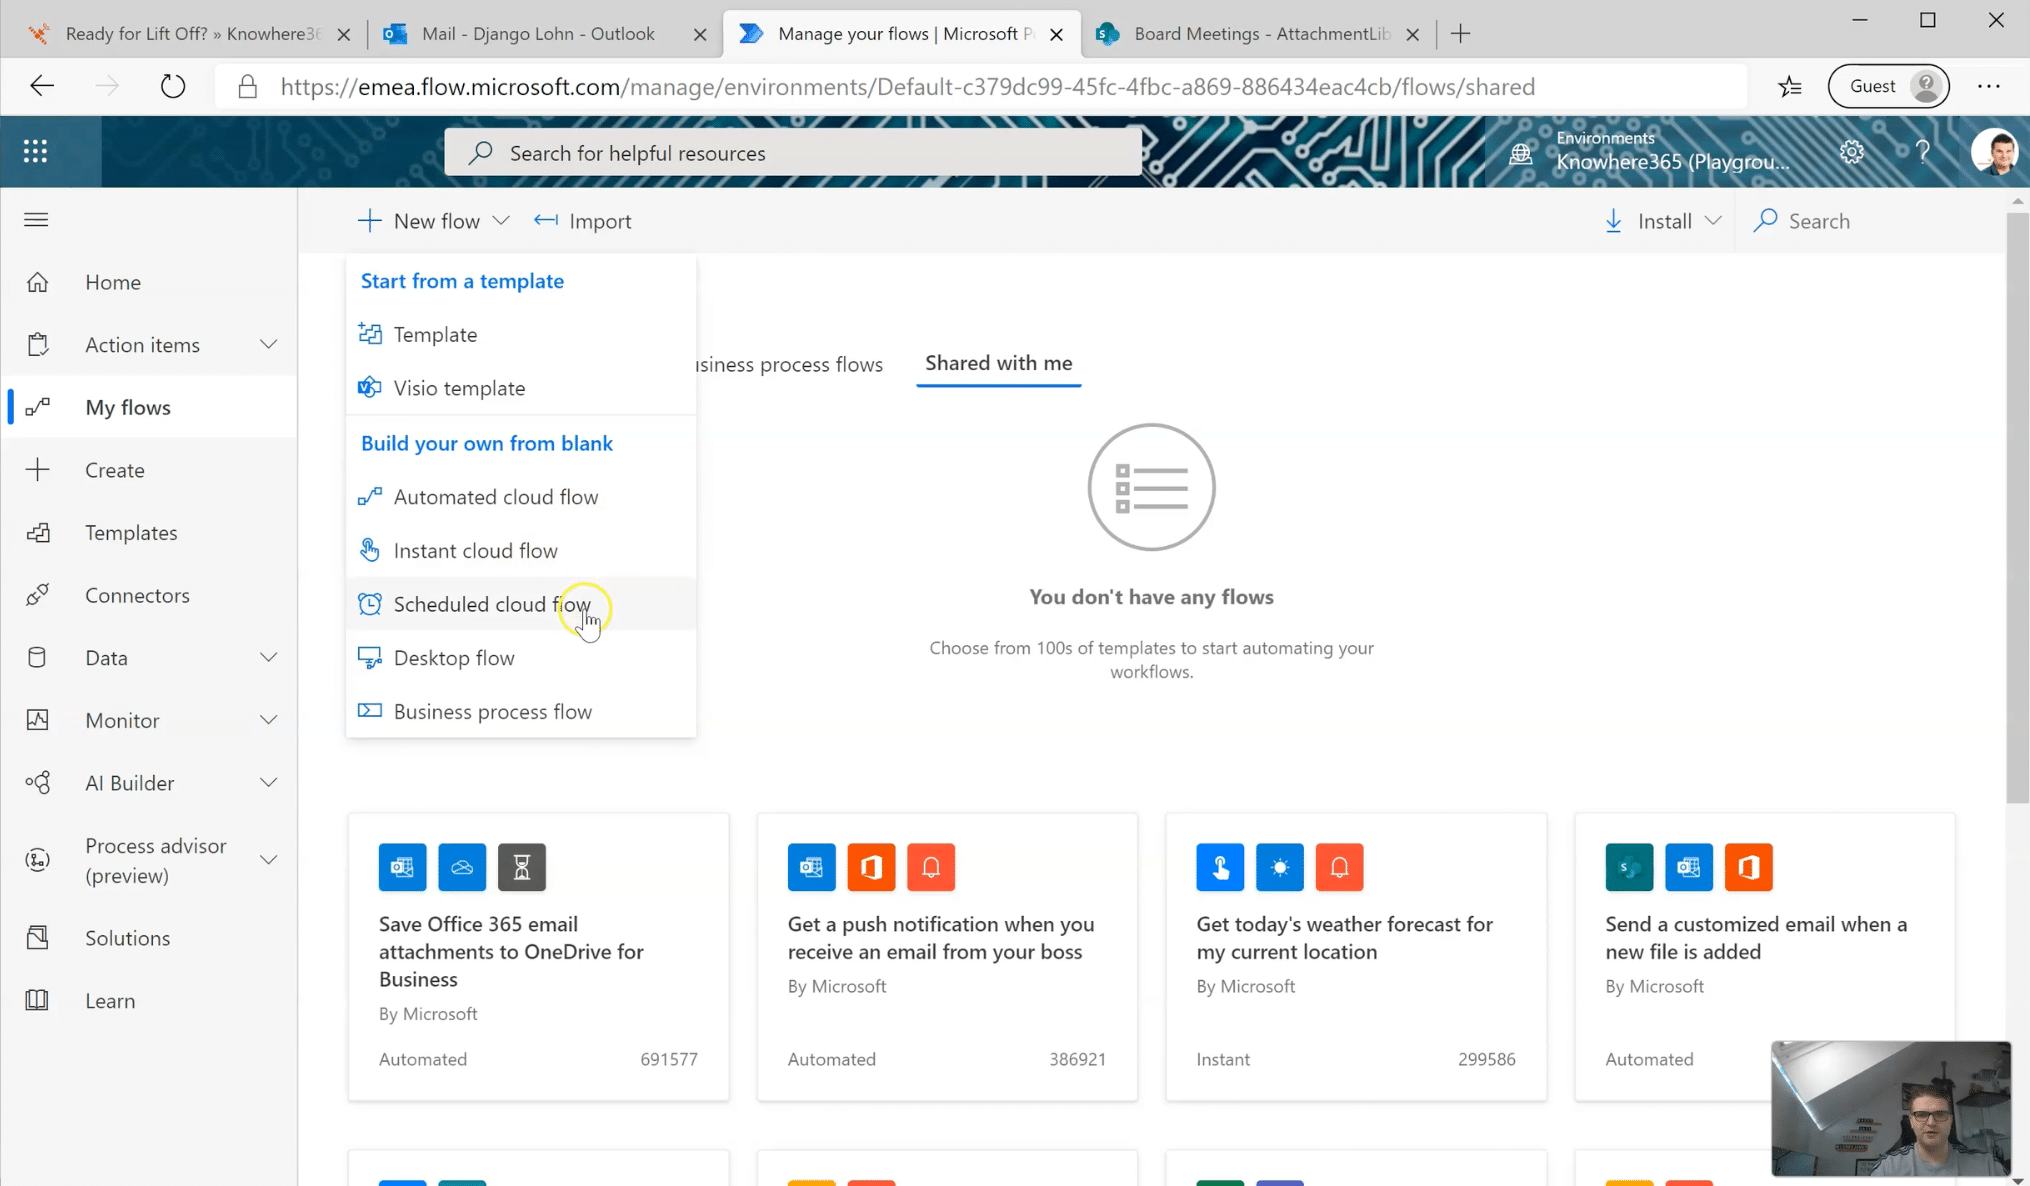Expand the Monitor section chevron
The image size is (2030, 1186).
(x=268, y=720)
